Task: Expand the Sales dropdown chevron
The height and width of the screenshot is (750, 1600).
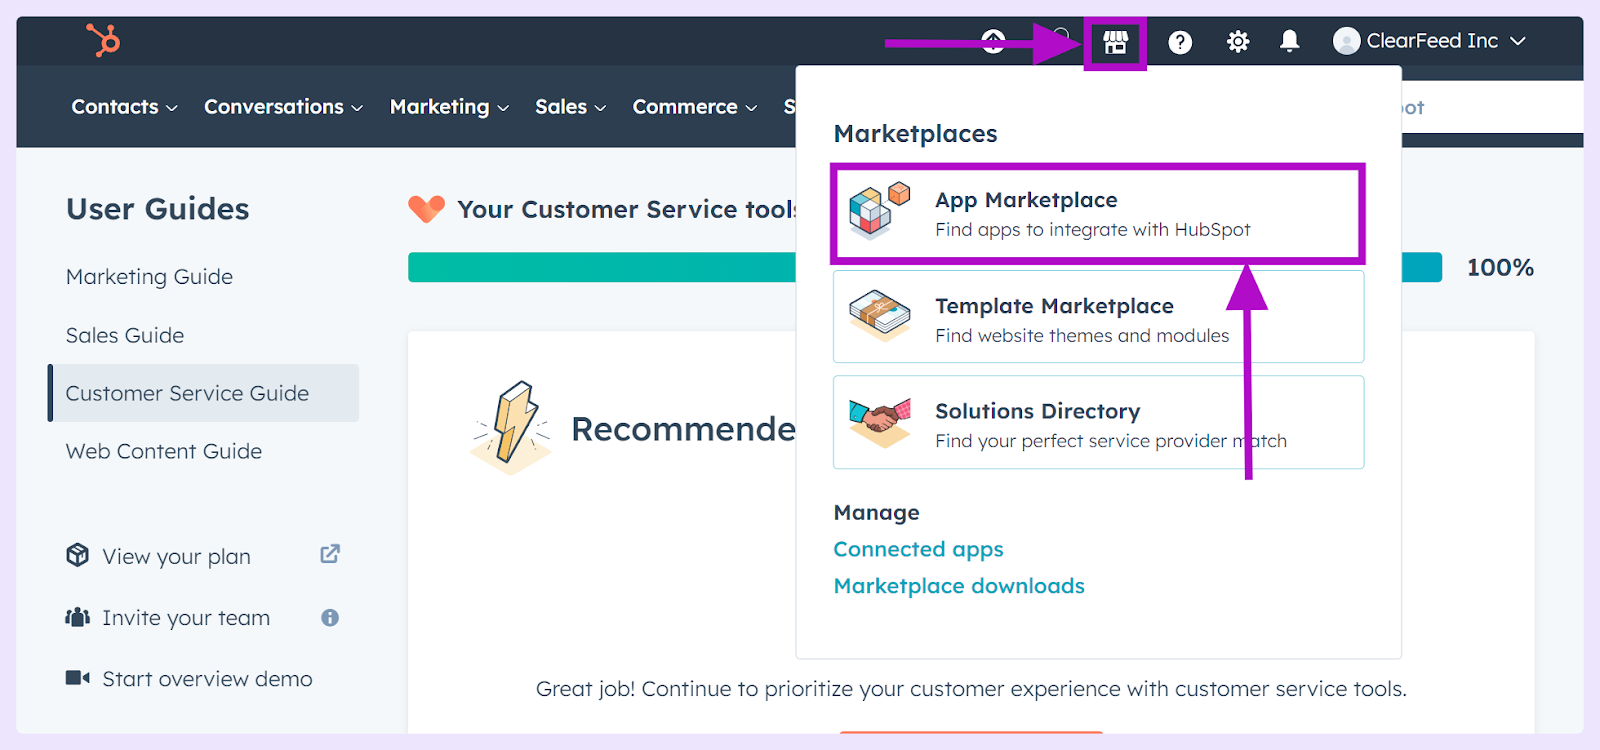Action: click(x=600, y=108)
